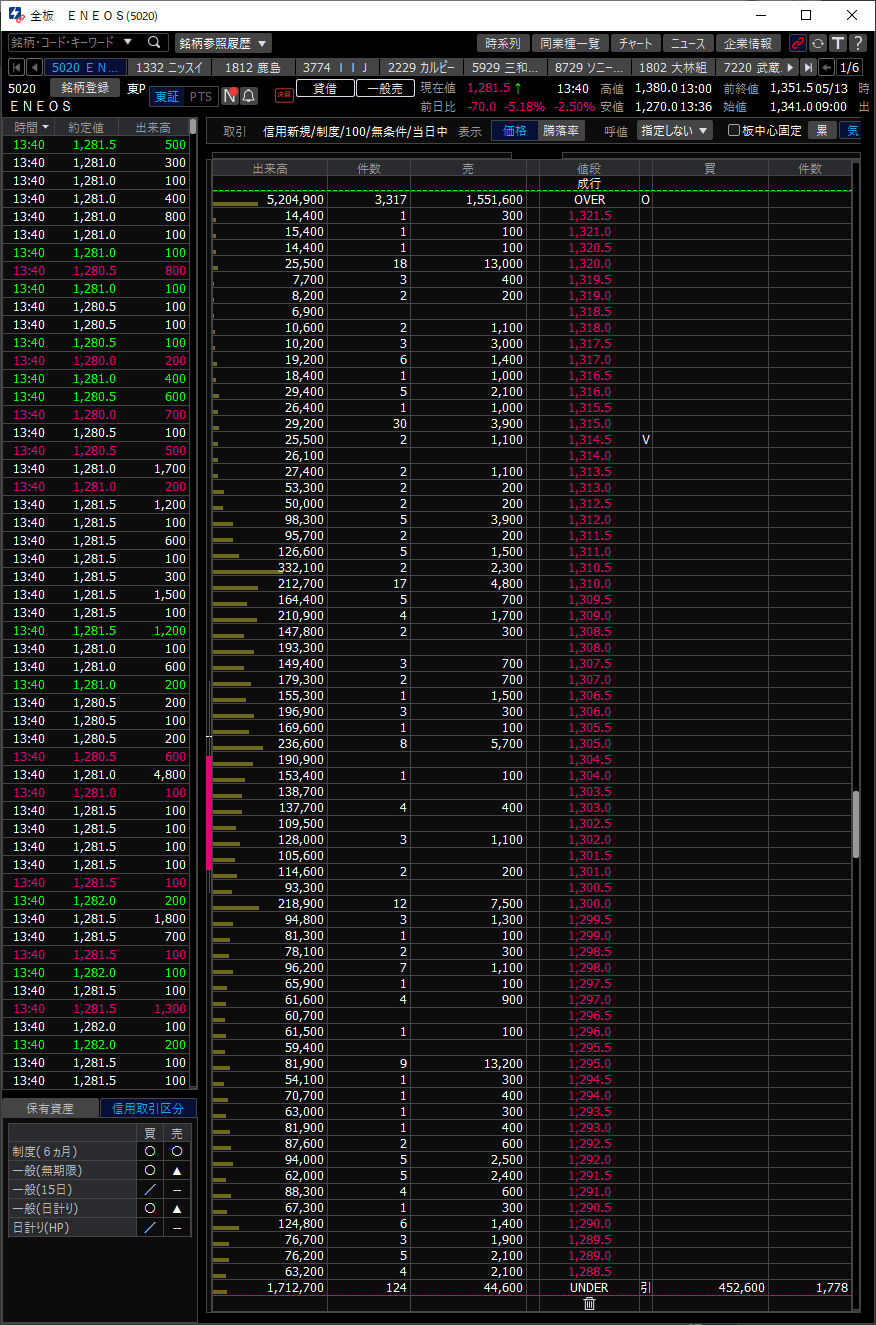
Task: Toggle PTS exchange selection
Action: (201, 96)
